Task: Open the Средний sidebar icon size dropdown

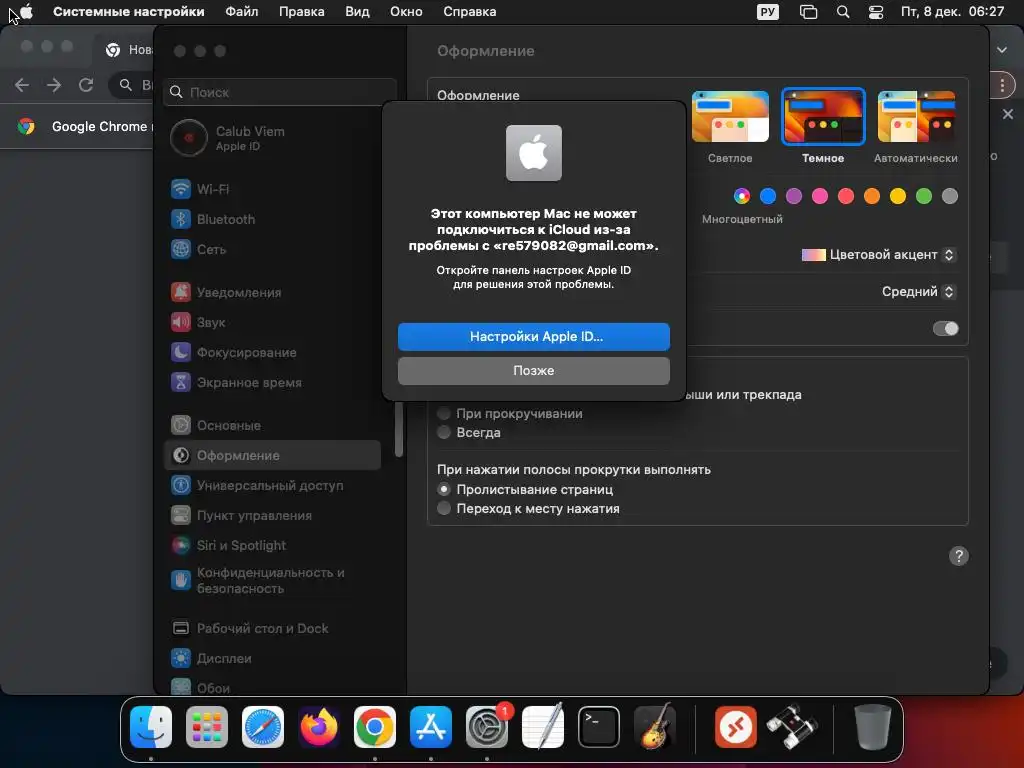Action: point(918,291)
